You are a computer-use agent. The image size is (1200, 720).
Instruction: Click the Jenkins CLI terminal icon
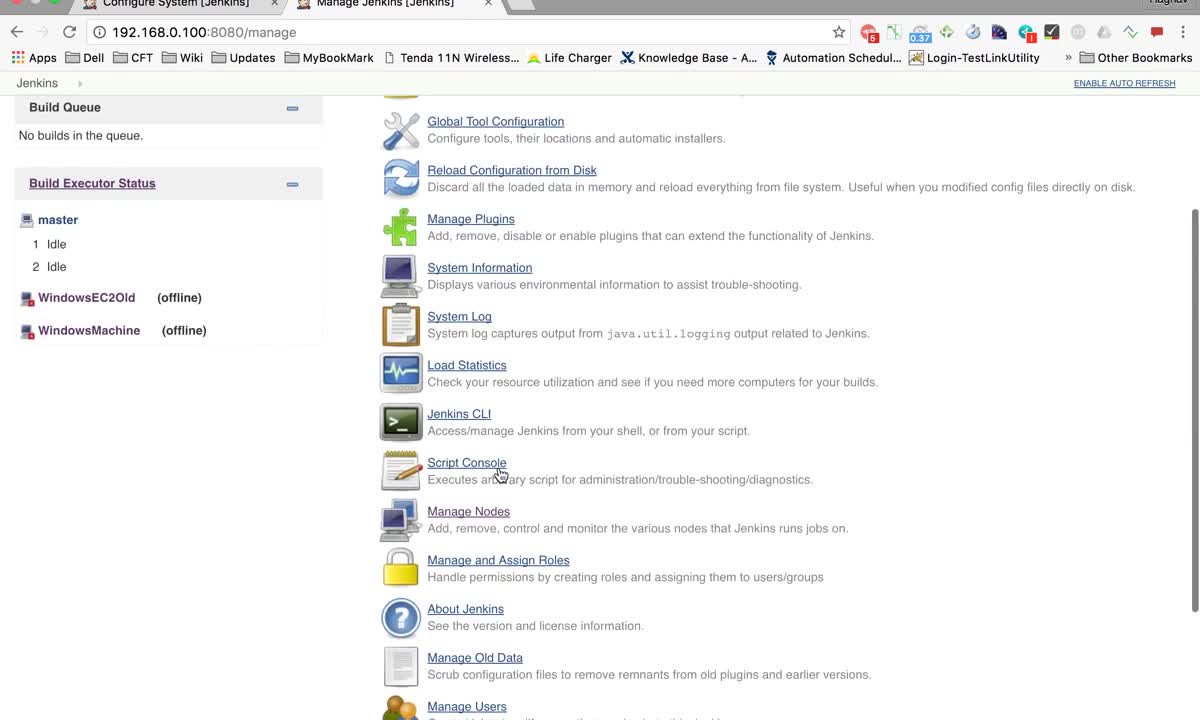(x=401, y=423)
